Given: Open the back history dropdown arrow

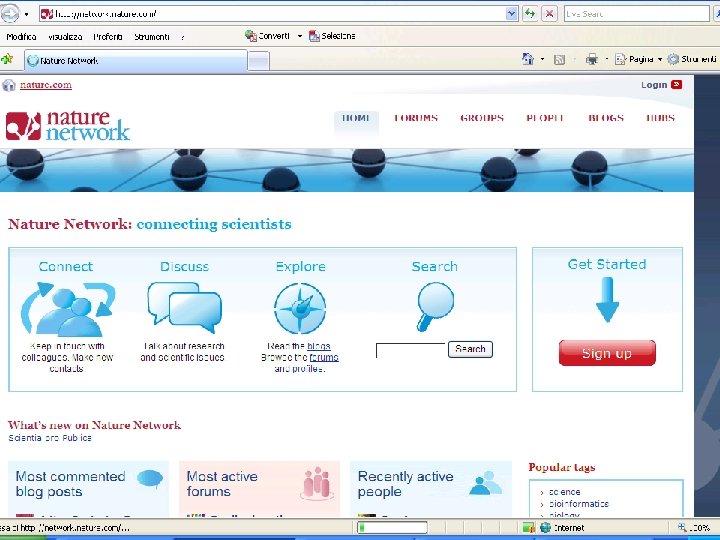Looking at the screenshot, I should click(27, 14).
